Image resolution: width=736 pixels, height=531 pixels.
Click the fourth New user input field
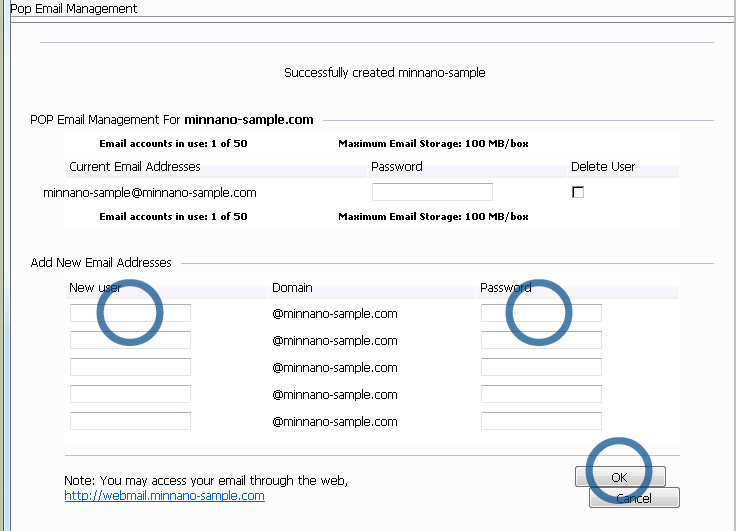pos(130,394)
